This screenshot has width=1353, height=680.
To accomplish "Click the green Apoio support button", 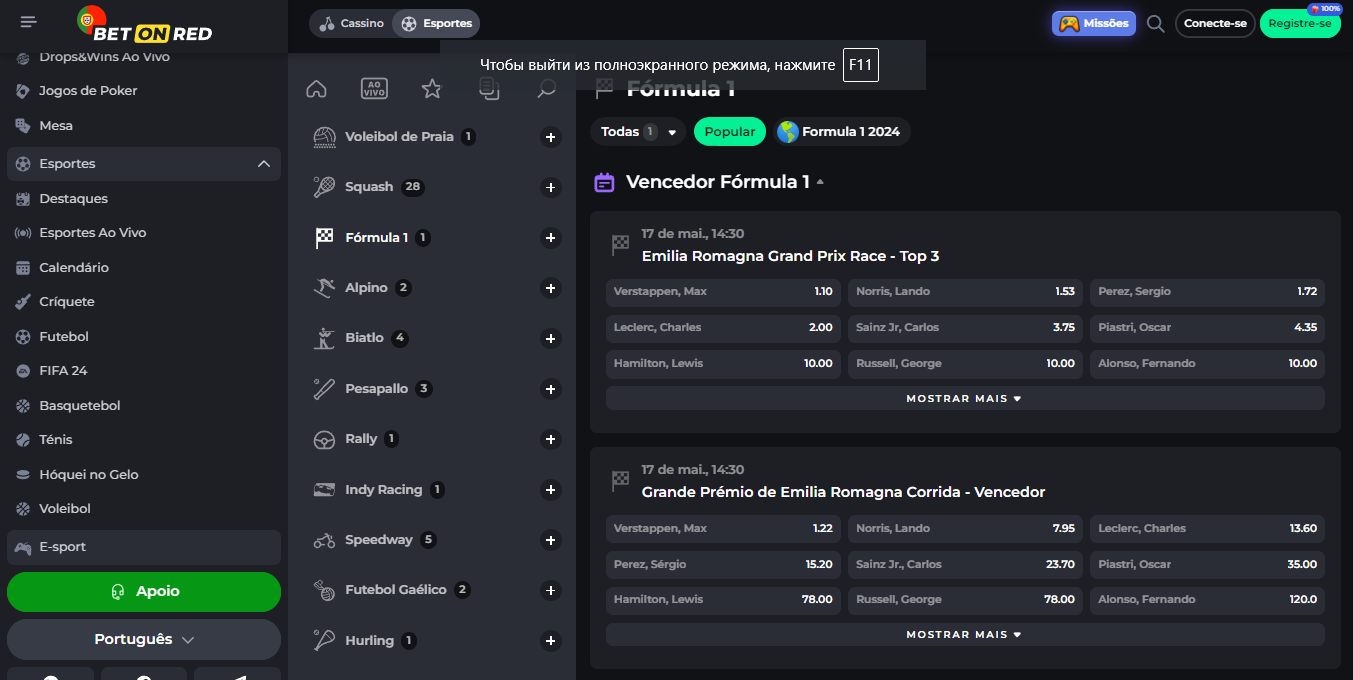I will coord(144,591).
